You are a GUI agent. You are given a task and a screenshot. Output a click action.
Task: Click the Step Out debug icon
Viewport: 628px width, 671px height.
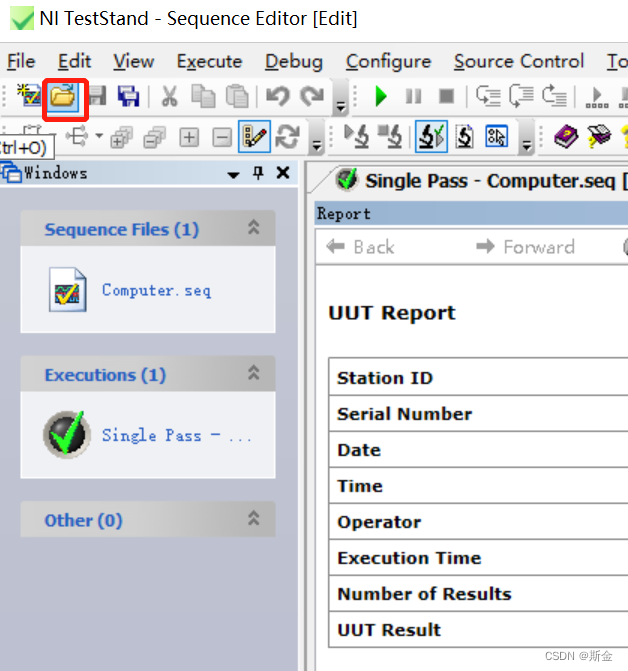[x=554, y=96]
